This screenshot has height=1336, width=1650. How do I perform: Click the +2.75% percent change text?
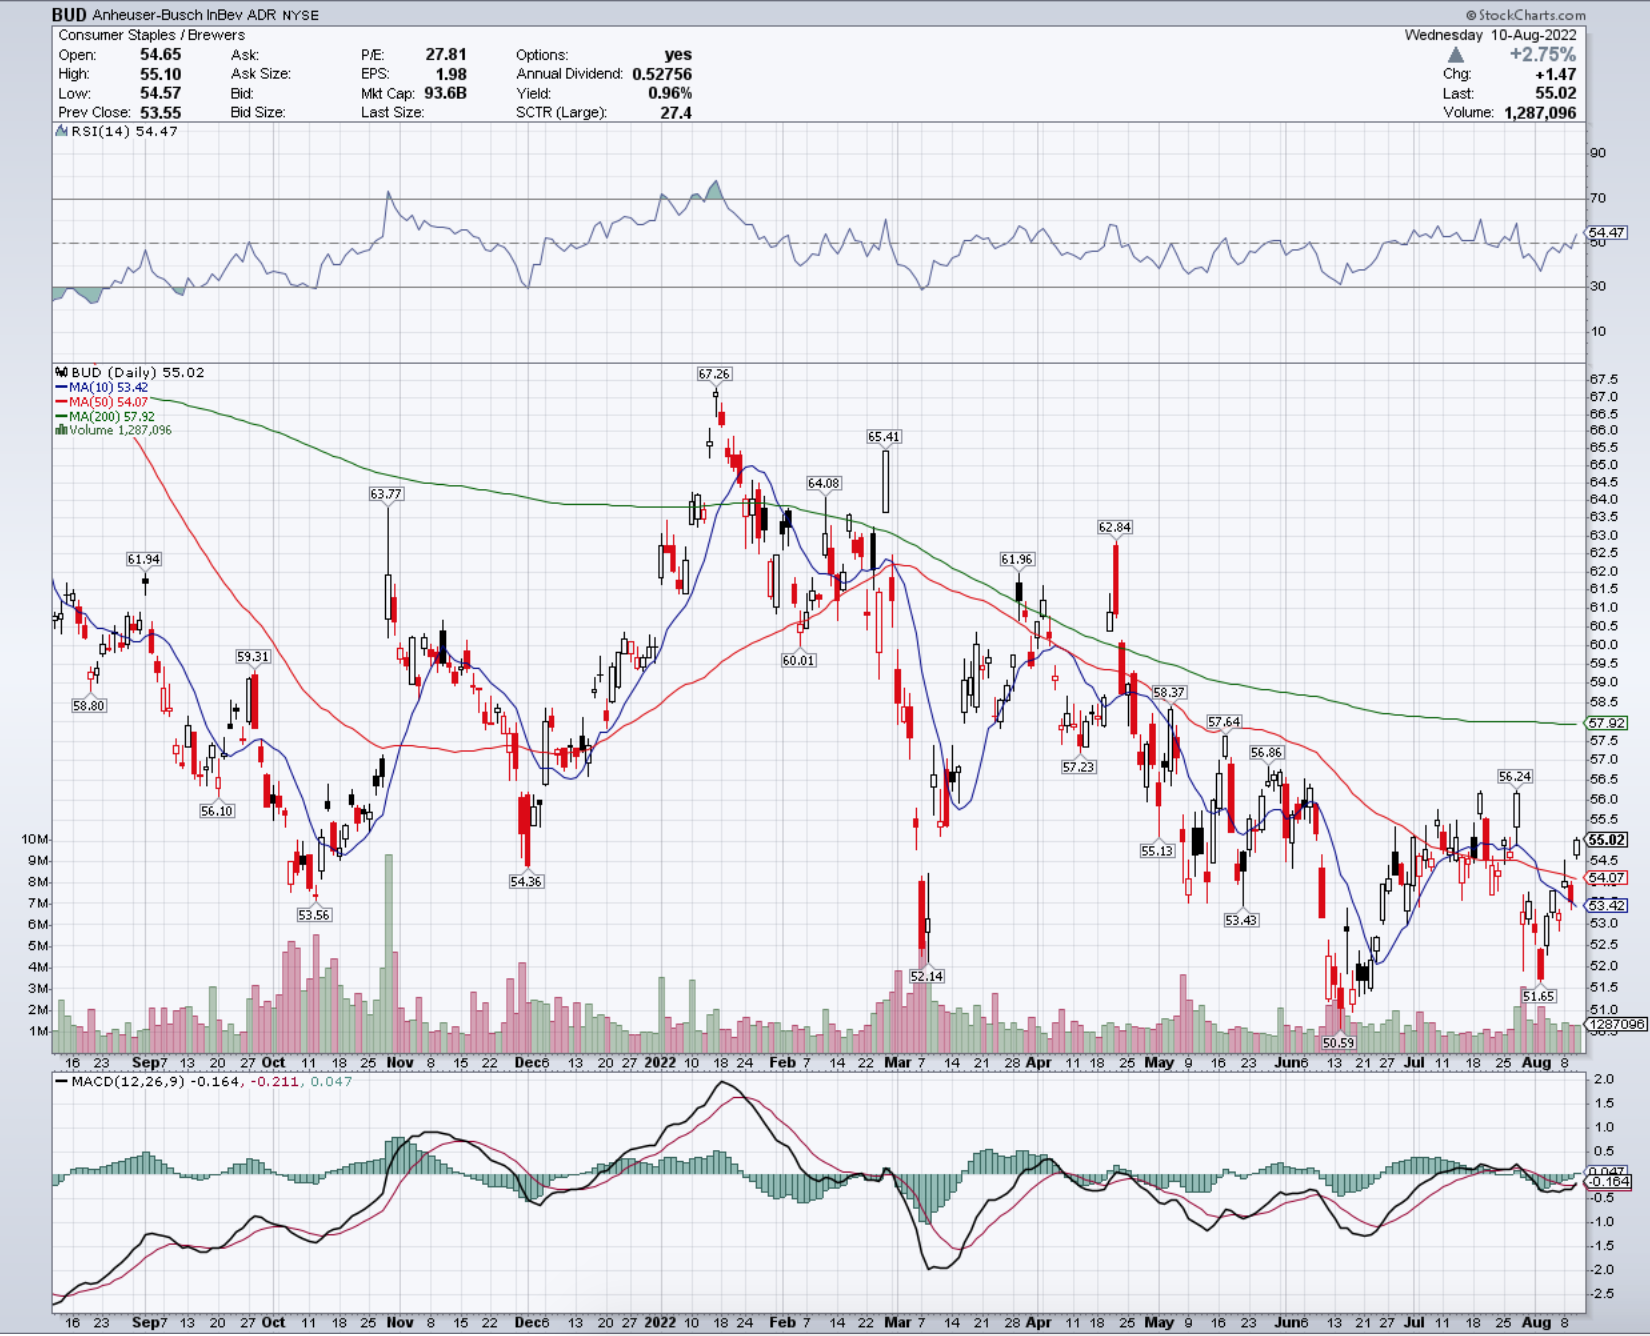tap(1543, 55)
